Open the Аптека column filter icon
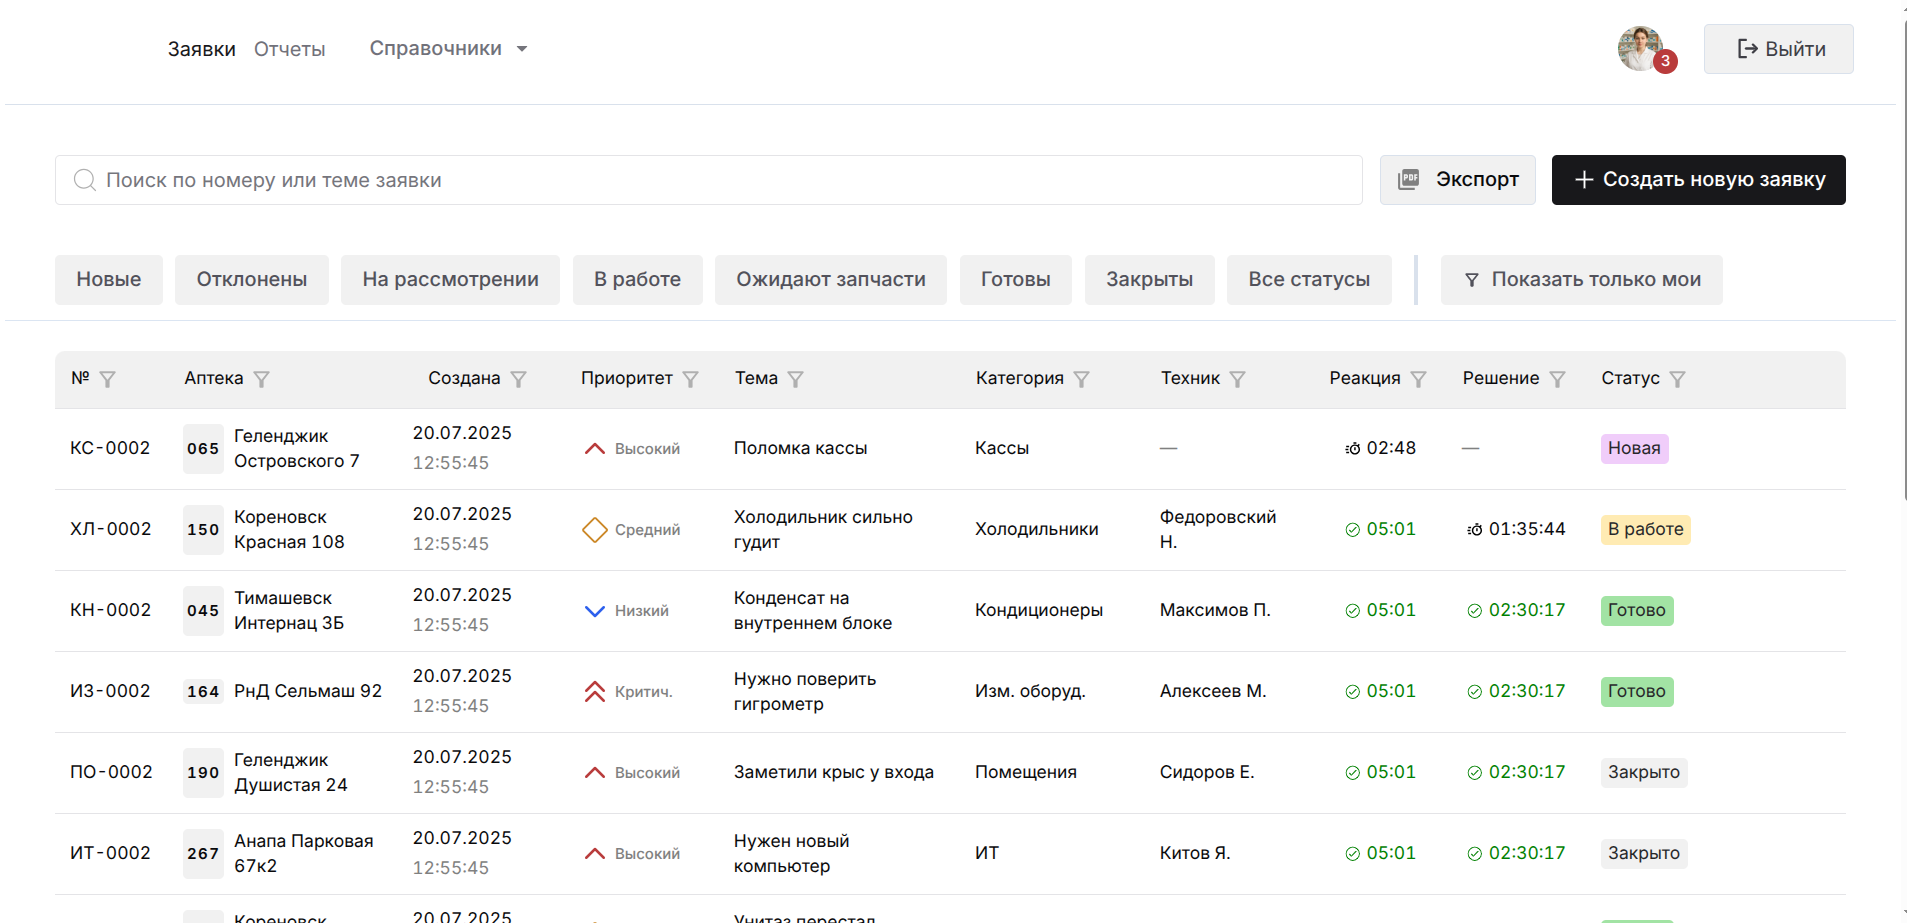Screen dimensions: 1907x923 coord(262,379)
